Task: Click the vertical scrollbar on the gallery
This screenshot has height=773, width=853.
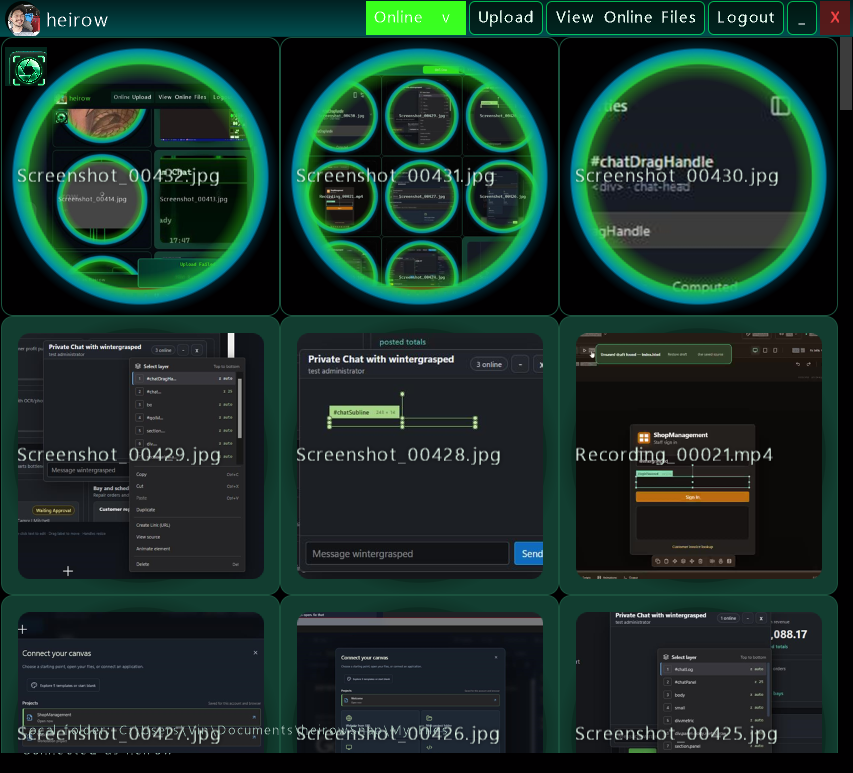Action: 846,73
